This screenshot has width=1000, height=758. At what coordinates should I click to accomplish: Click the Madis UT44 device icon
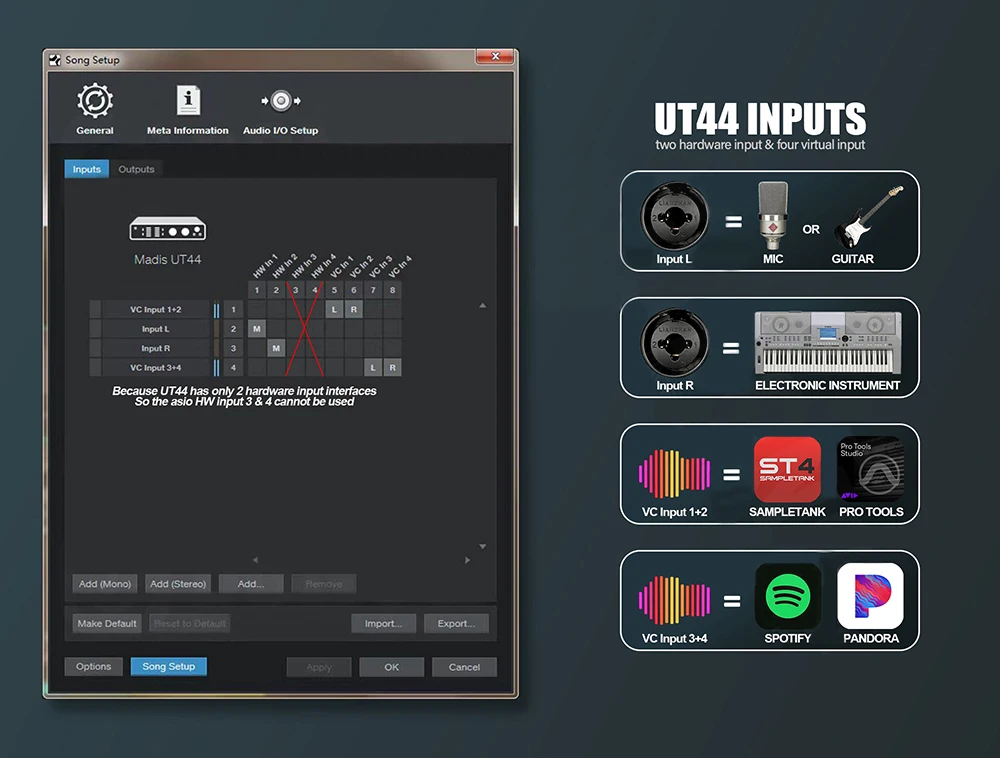click(x=168, y=230)
